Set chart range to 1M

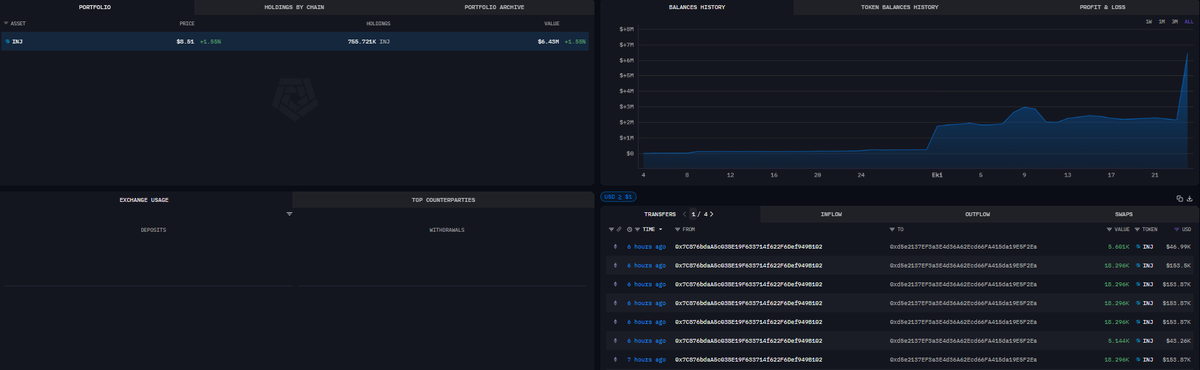tap(1163, 21)
